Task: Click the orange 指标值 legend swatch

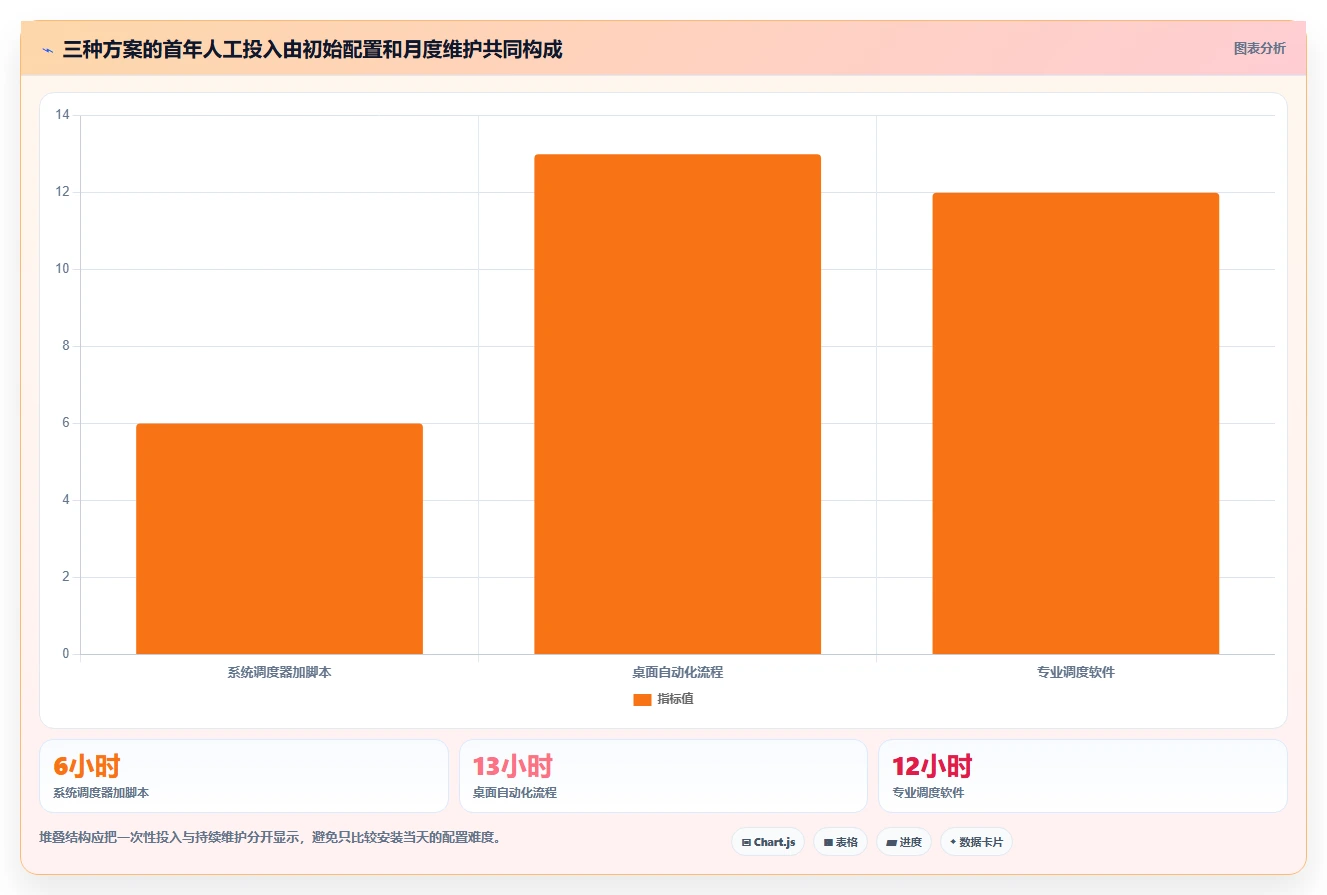Action: click(x=642, y=699)
